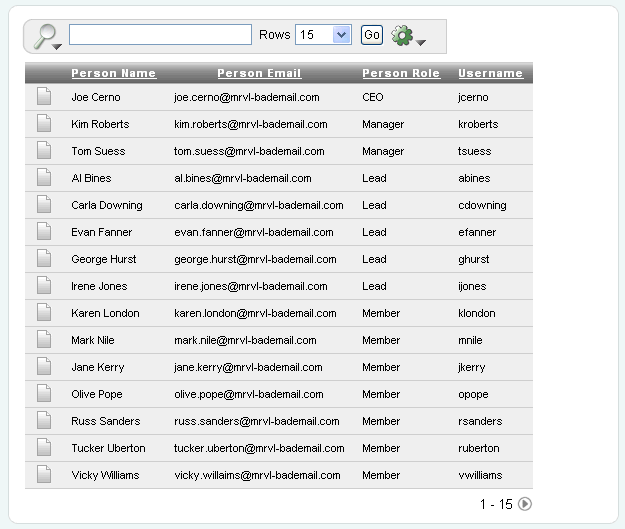The width and height of the screenshot is (625, 529).
Task: Click into the search text field
Action: (x=160, y=35)
